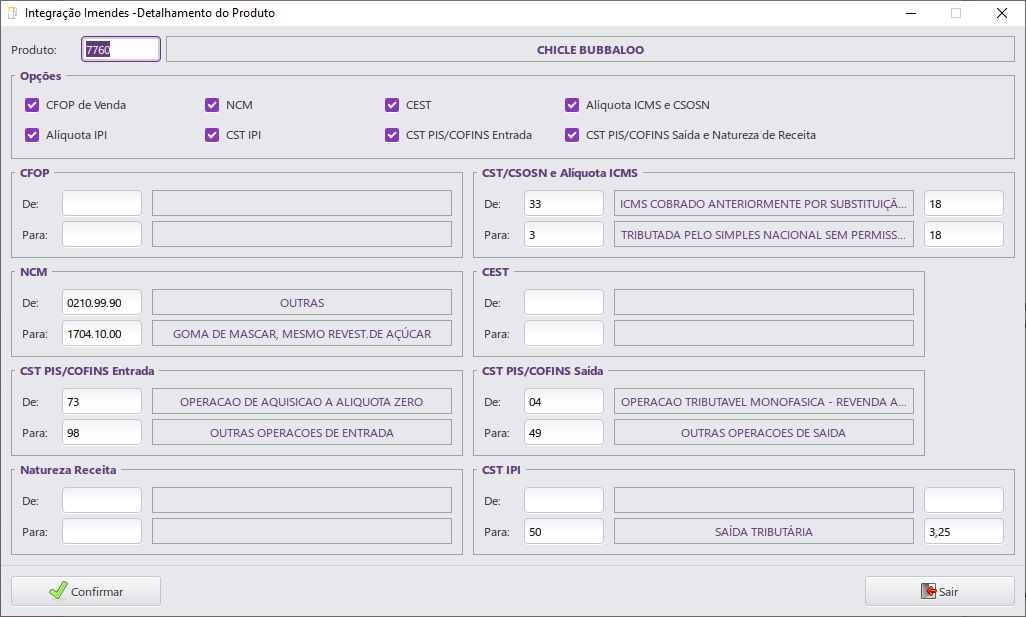The width and height of the screenshot is (1026, 617).
Task: Toggle the NCM option checkbox
Action: [212, 105]
